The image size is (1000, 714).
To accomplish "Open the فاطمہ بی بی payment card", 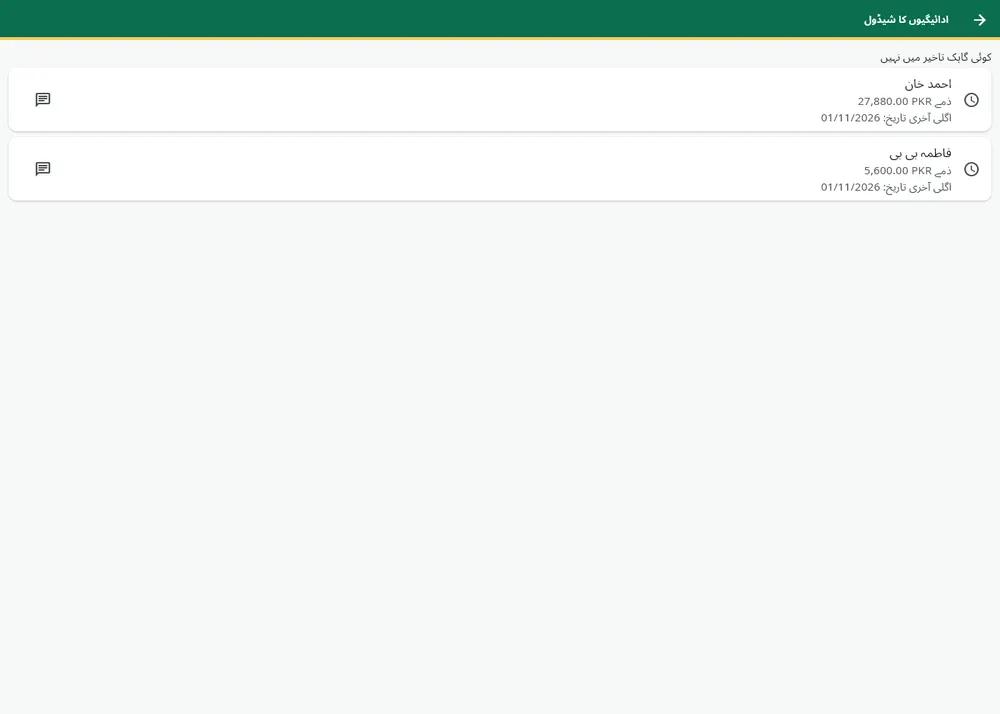I will pos(500,169).
